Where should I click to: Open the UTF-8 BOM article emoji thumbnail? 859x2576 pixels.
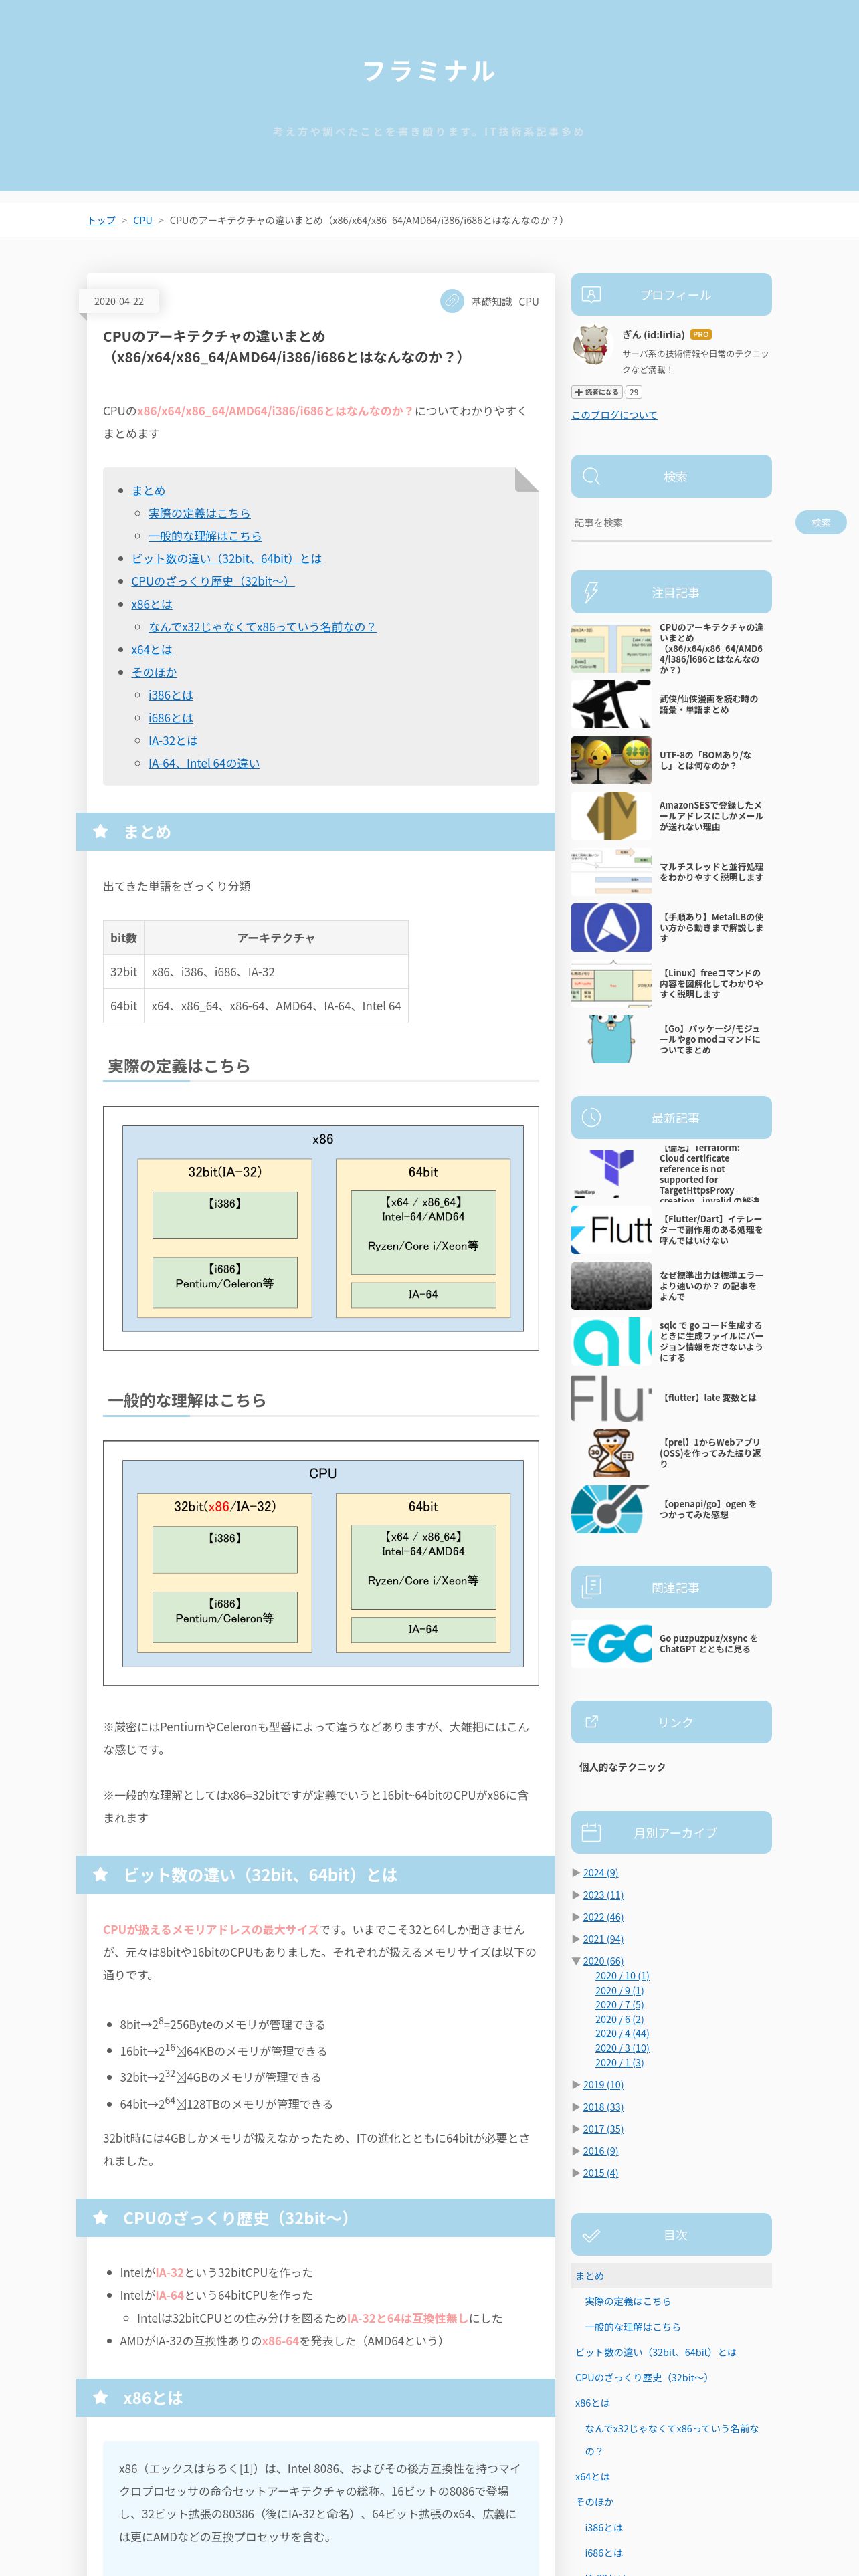(x=611, y=760)
